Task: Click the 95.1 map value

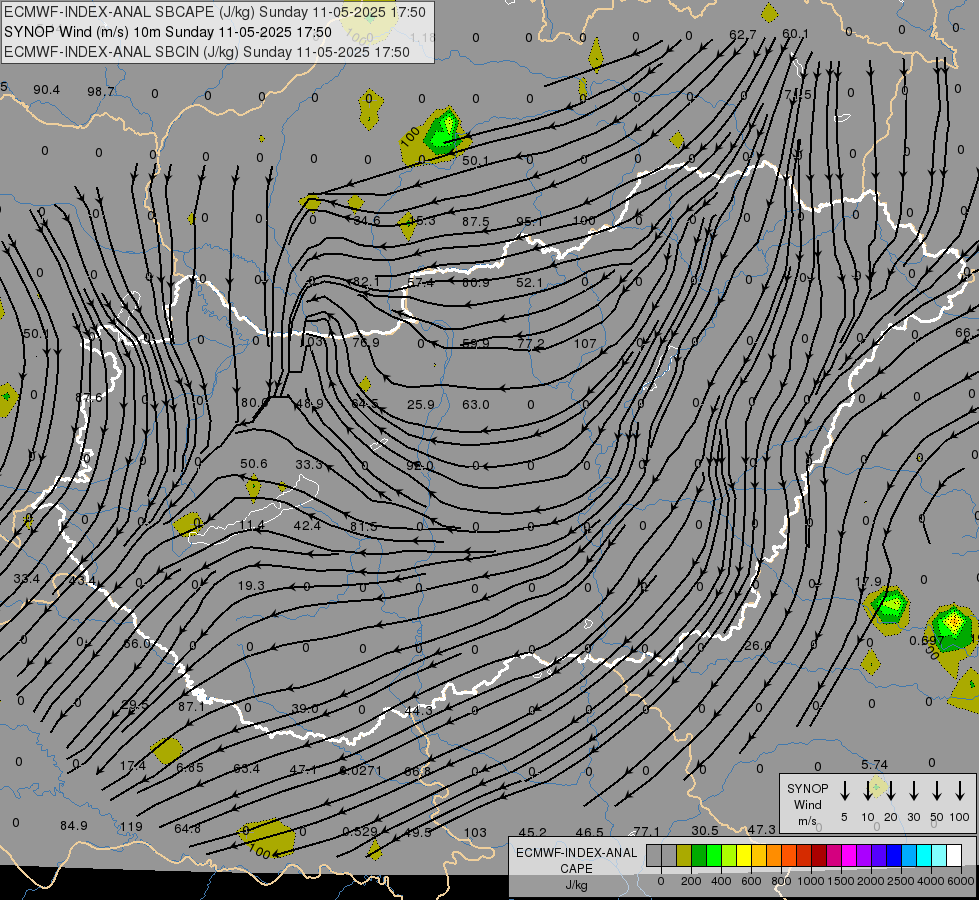Action: pyautogui.click(x=529, y=222)
